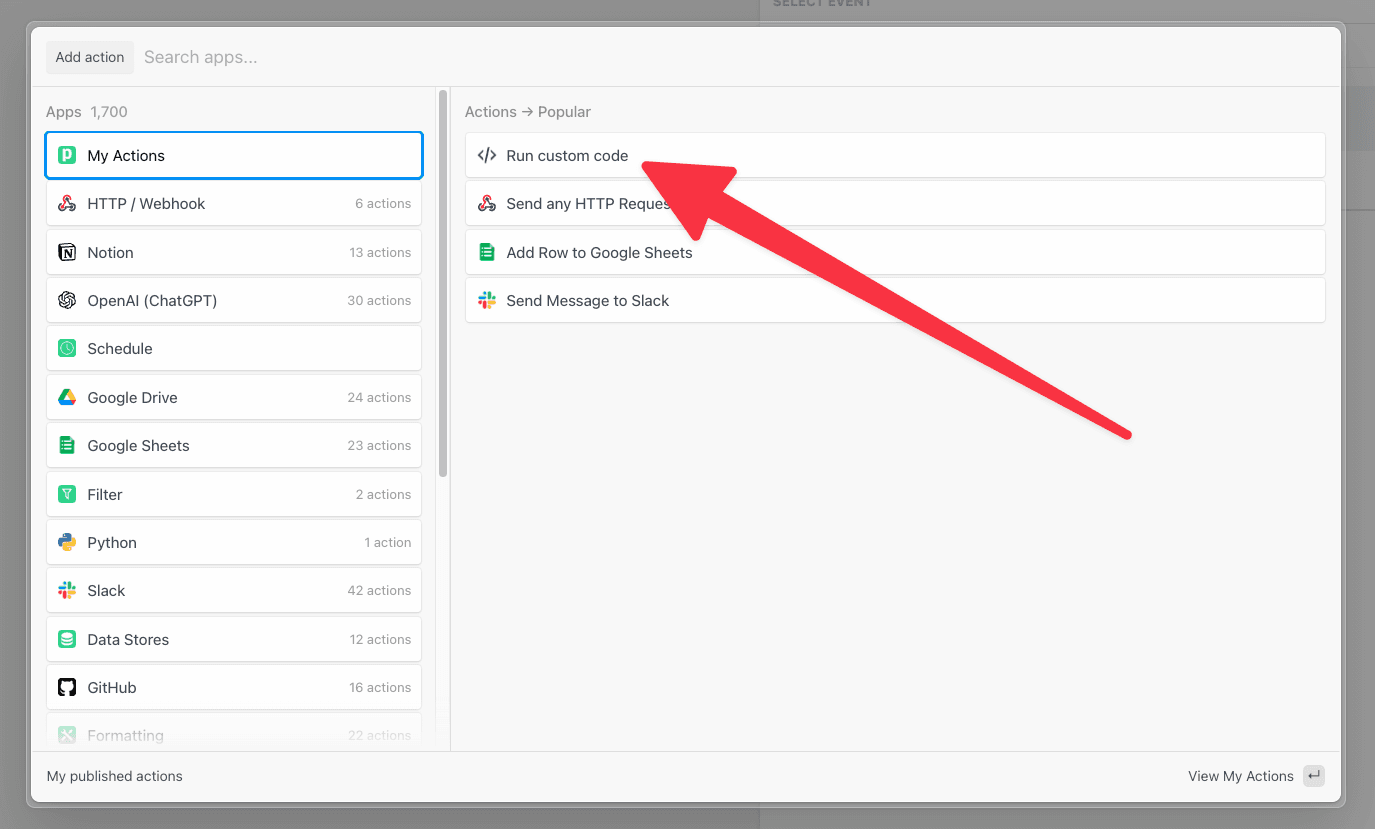Click the Google Drive logo icon

click(x=67, y=397)
